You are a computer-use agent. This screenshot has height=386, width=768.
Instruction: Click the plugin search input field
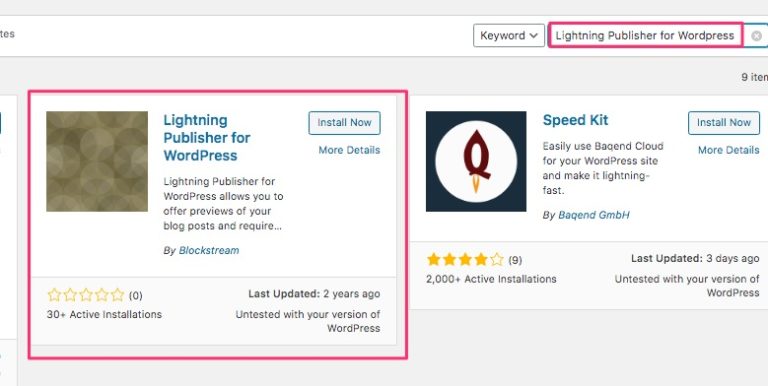(645, 35)
